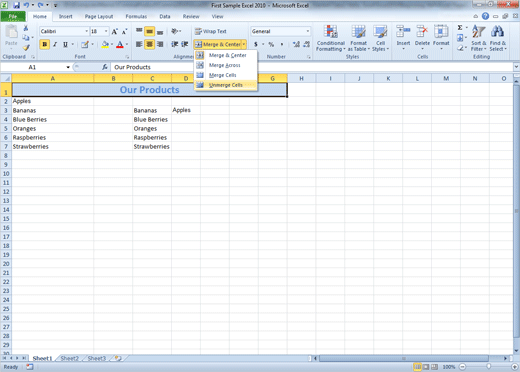
Task: Open Find & Select
Action: (497, 38)
